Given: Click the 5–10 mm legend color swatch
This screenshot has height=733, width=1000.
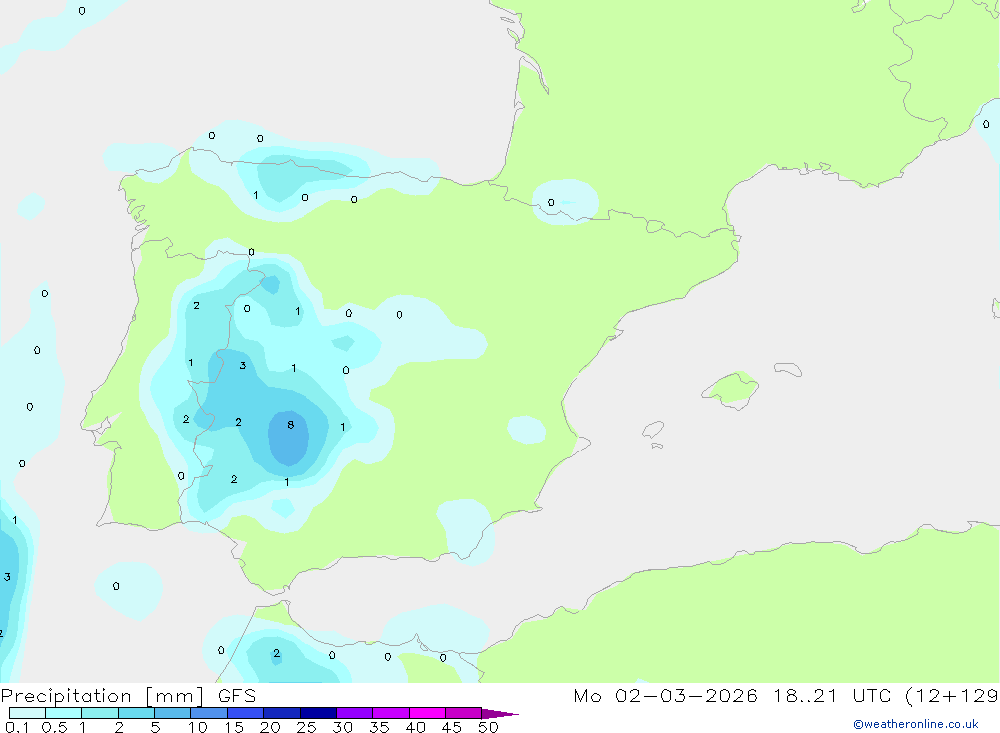Looking at the screenshot, I should tap(172, 713).
